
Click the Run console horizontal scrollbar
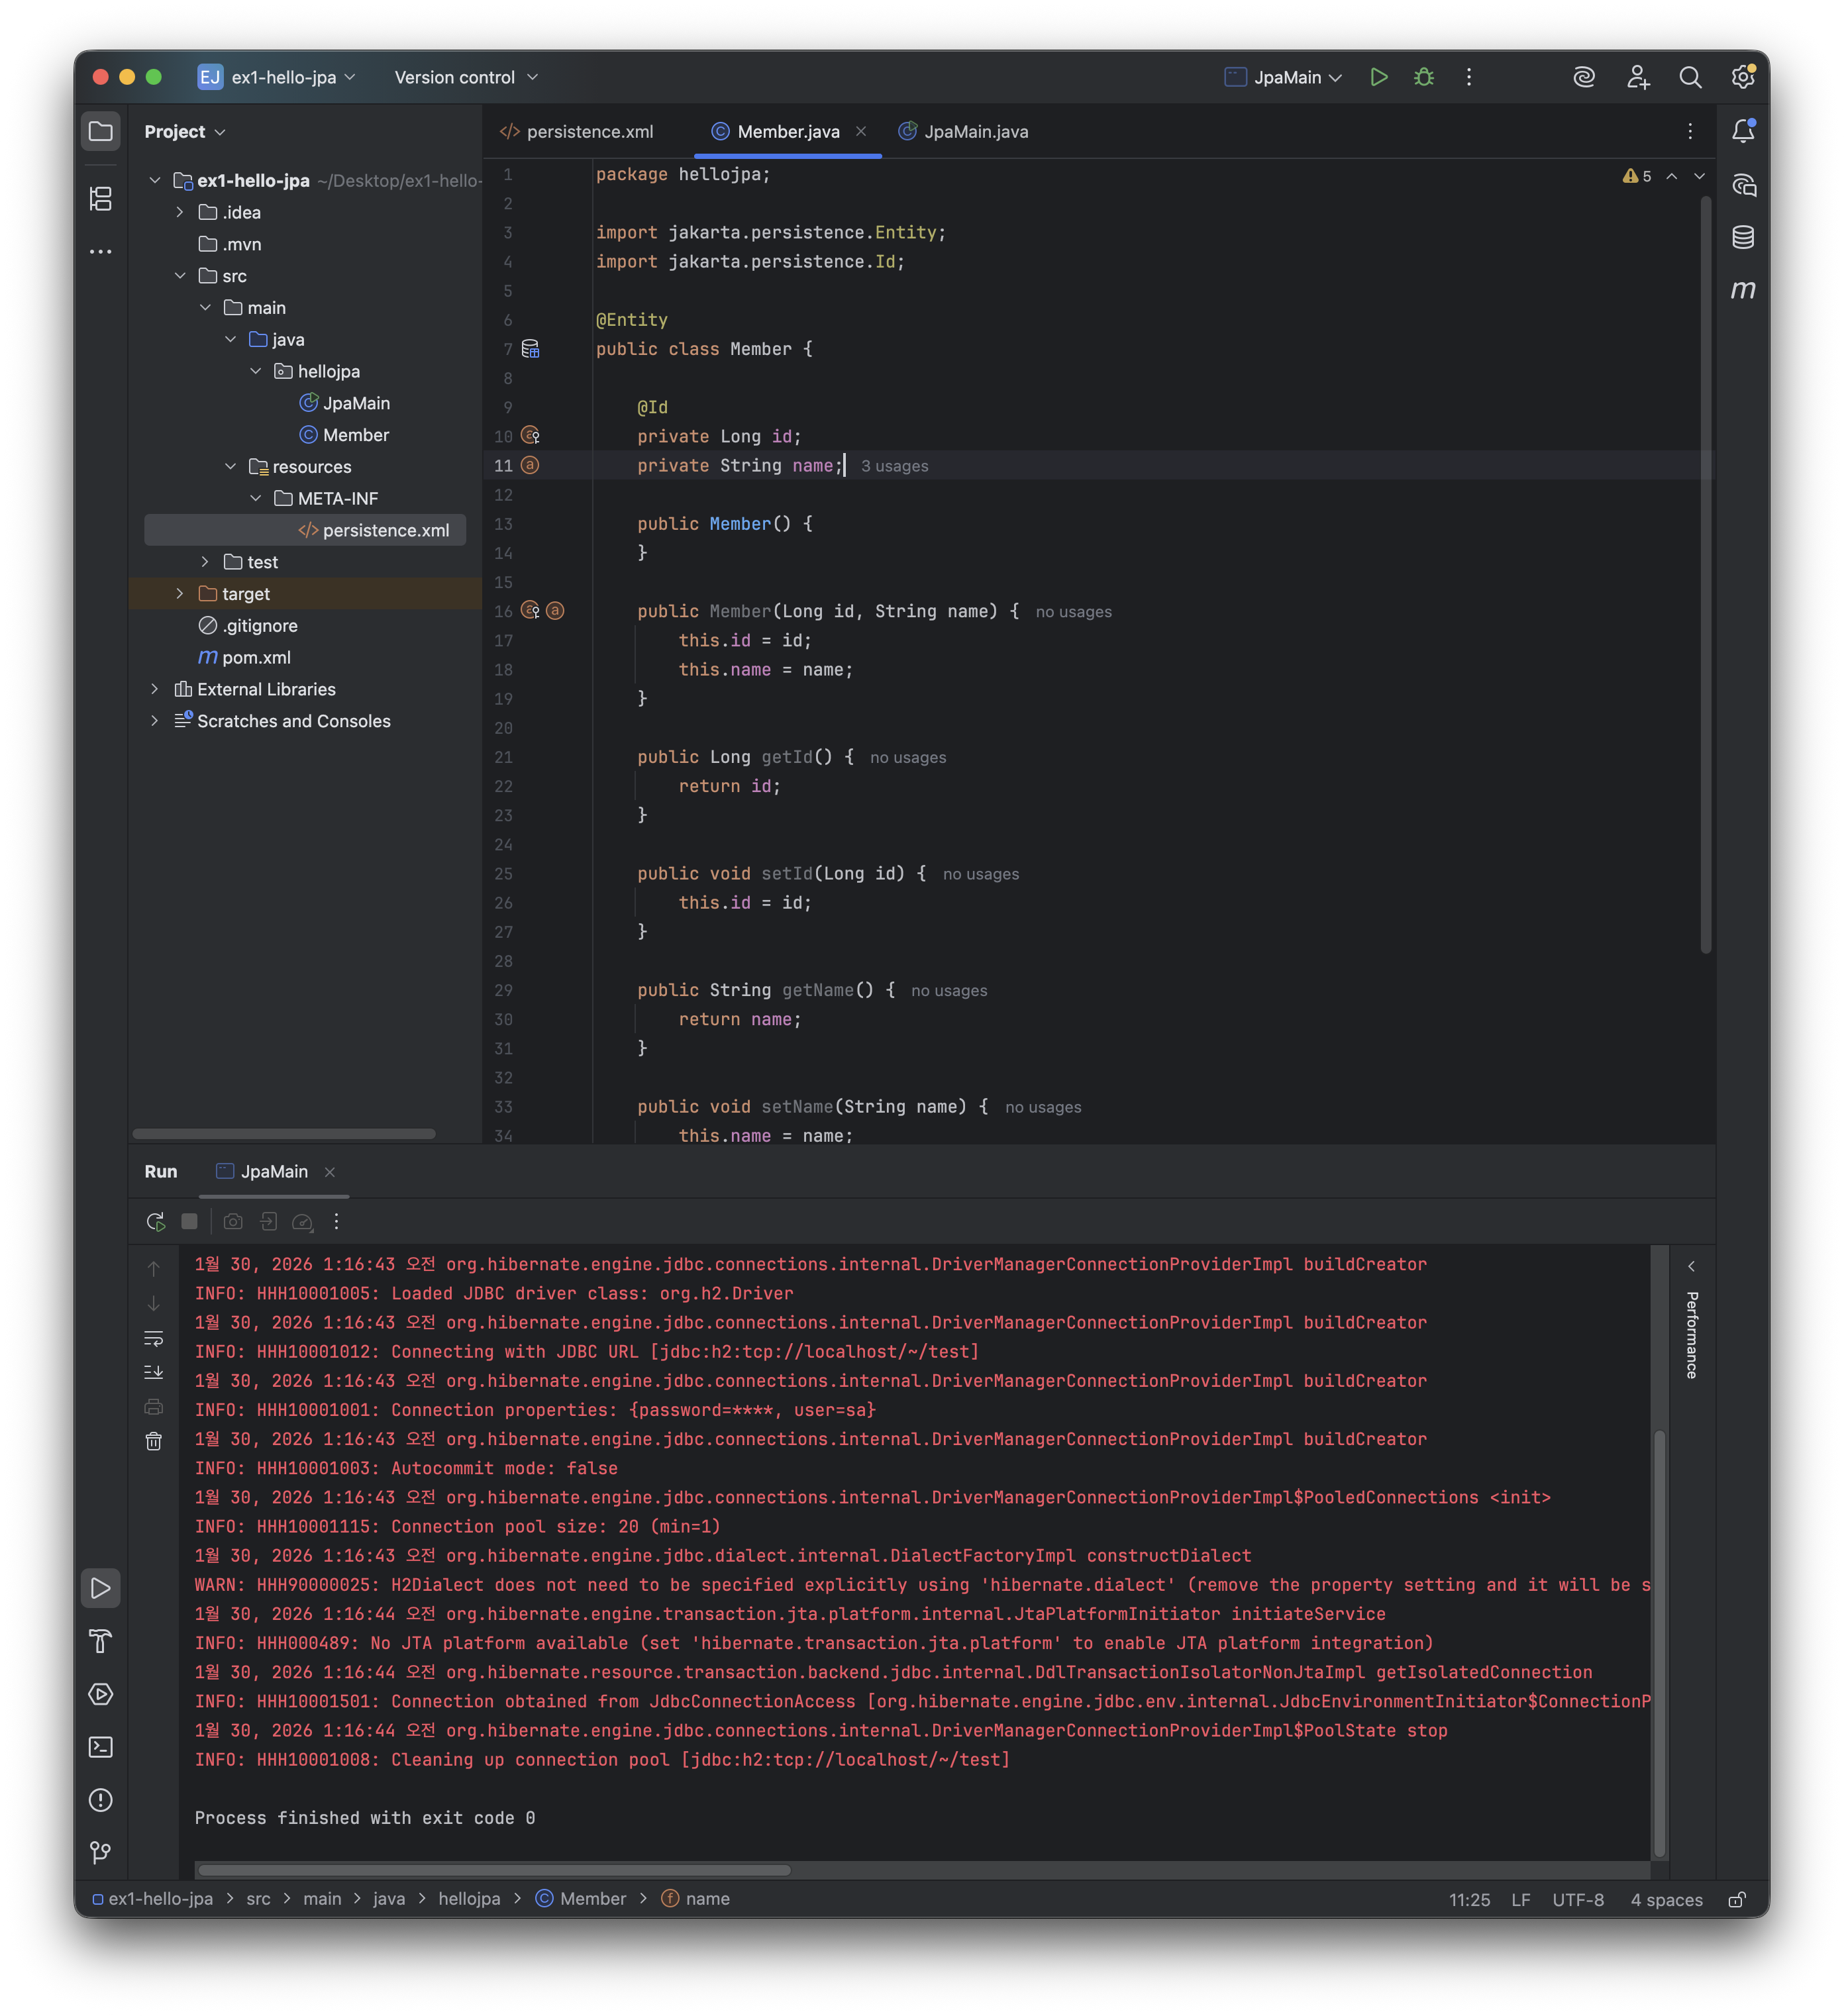coord(494,1869)
